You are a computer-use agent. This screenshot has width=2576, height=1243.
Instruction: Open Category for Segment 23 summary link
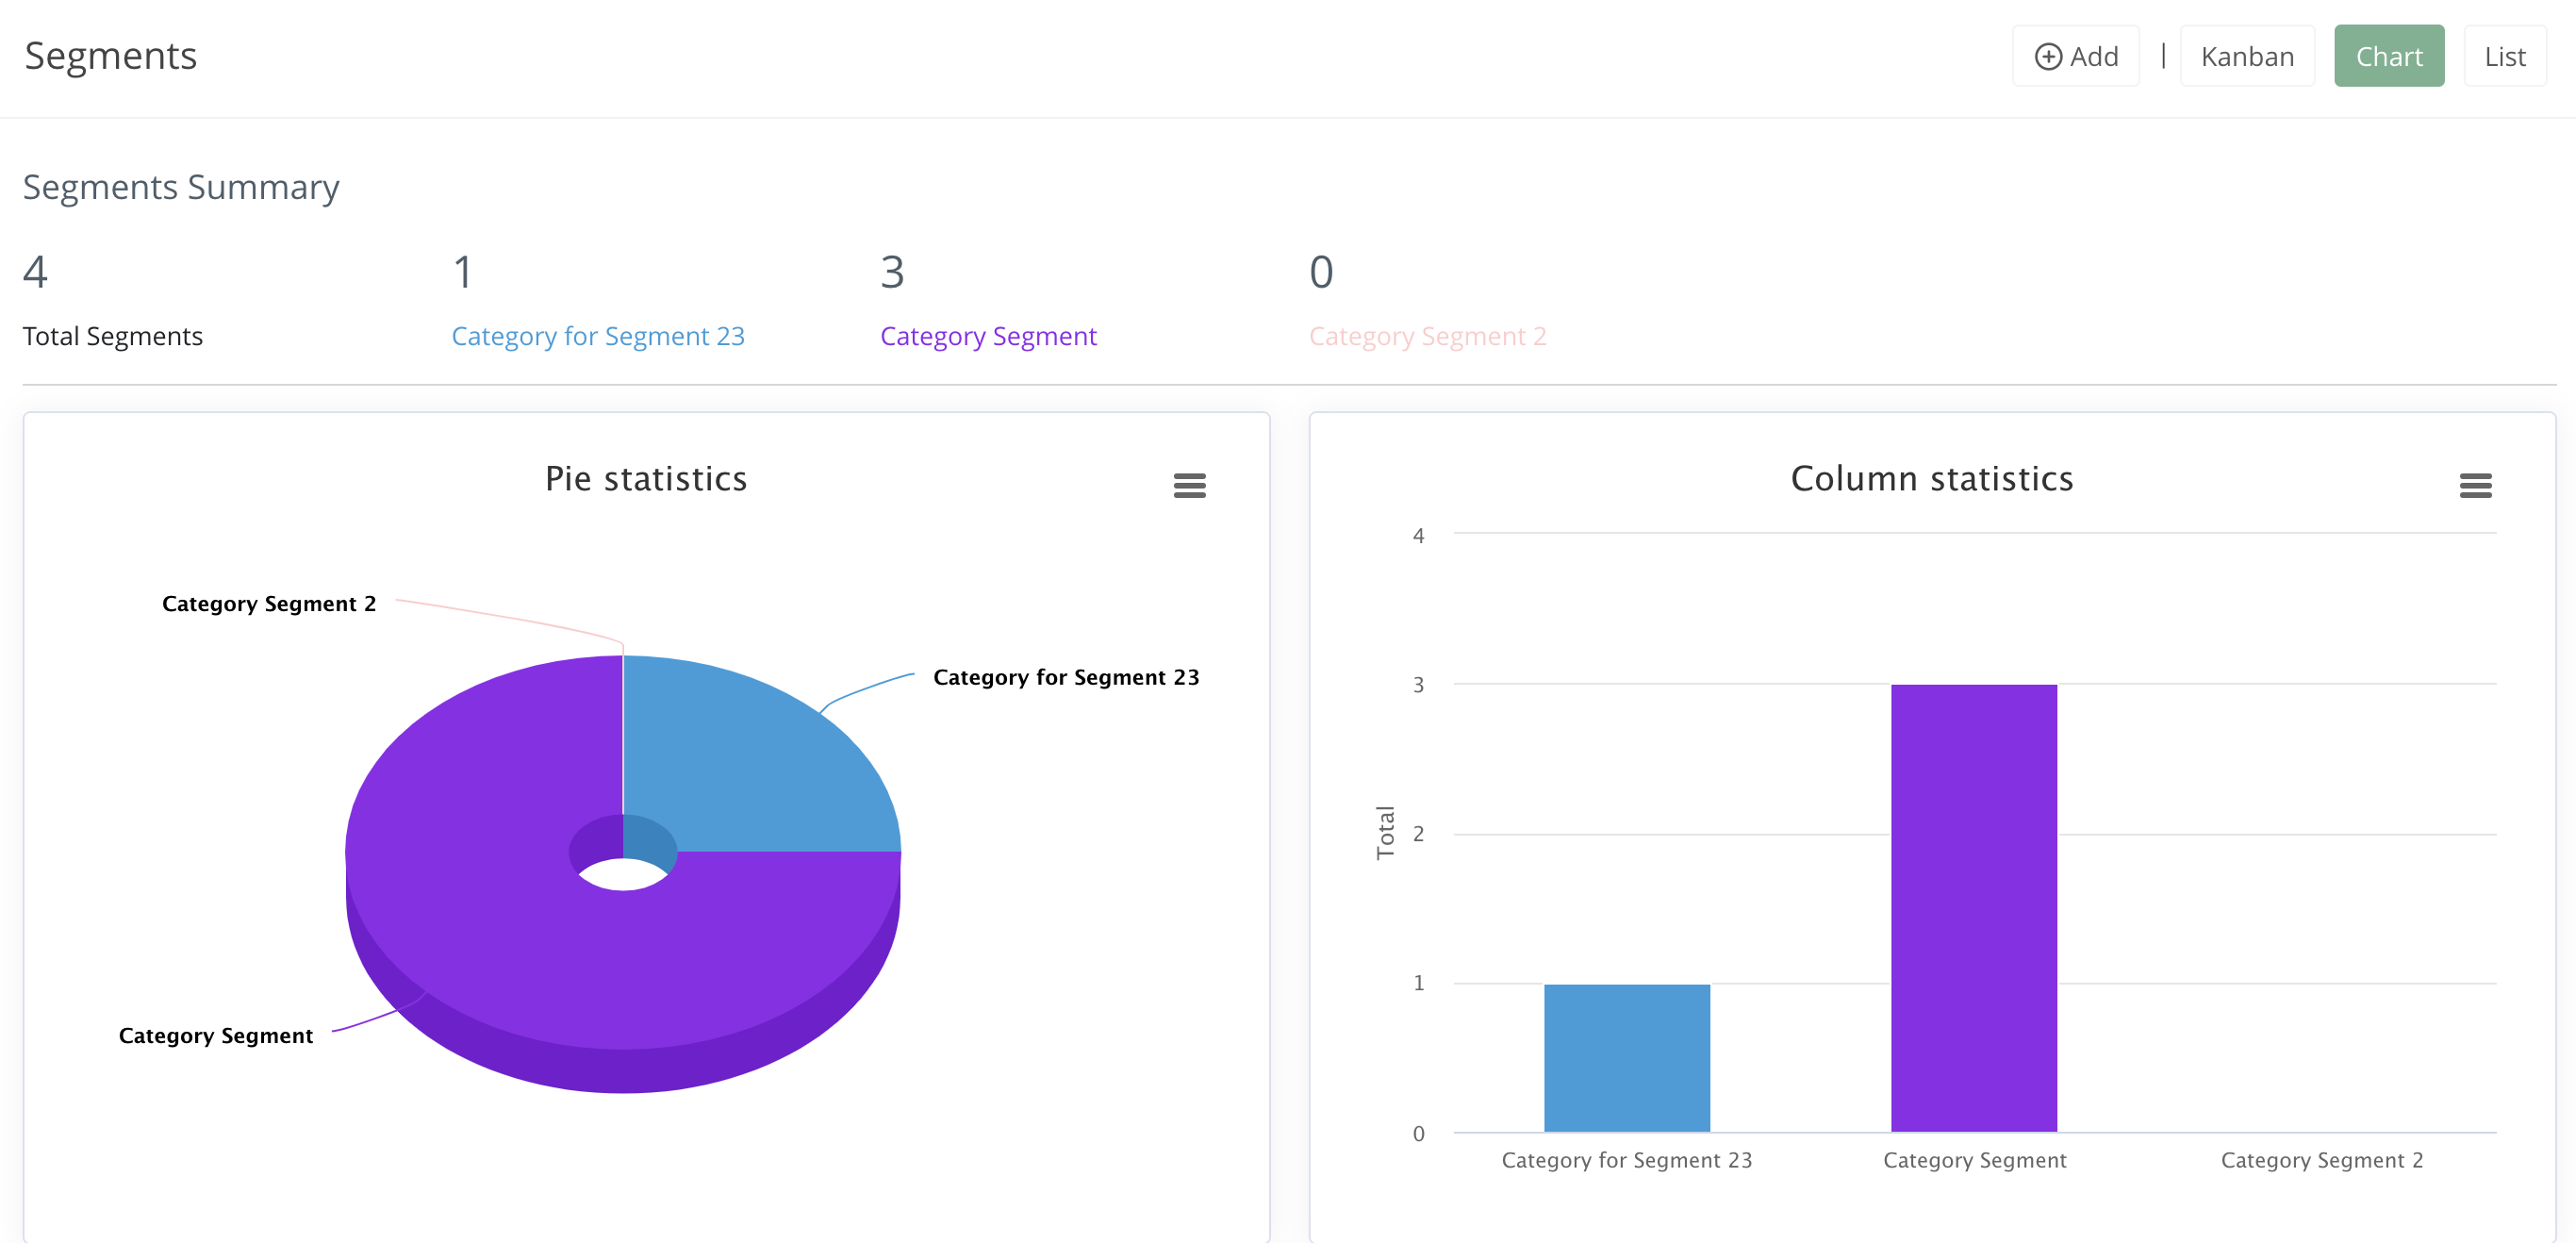click(598, 336)
